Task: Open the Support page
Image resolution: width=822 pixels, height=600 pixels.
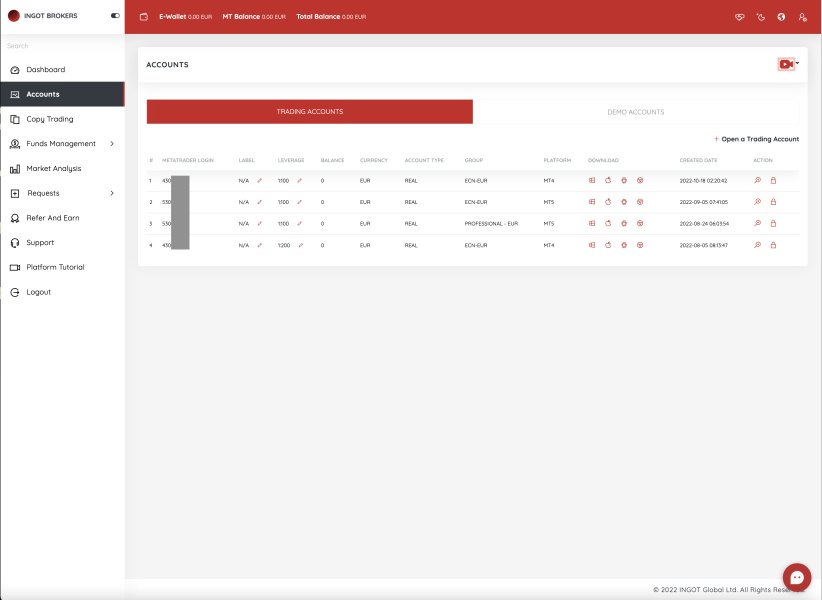Action: pos(62,243)
